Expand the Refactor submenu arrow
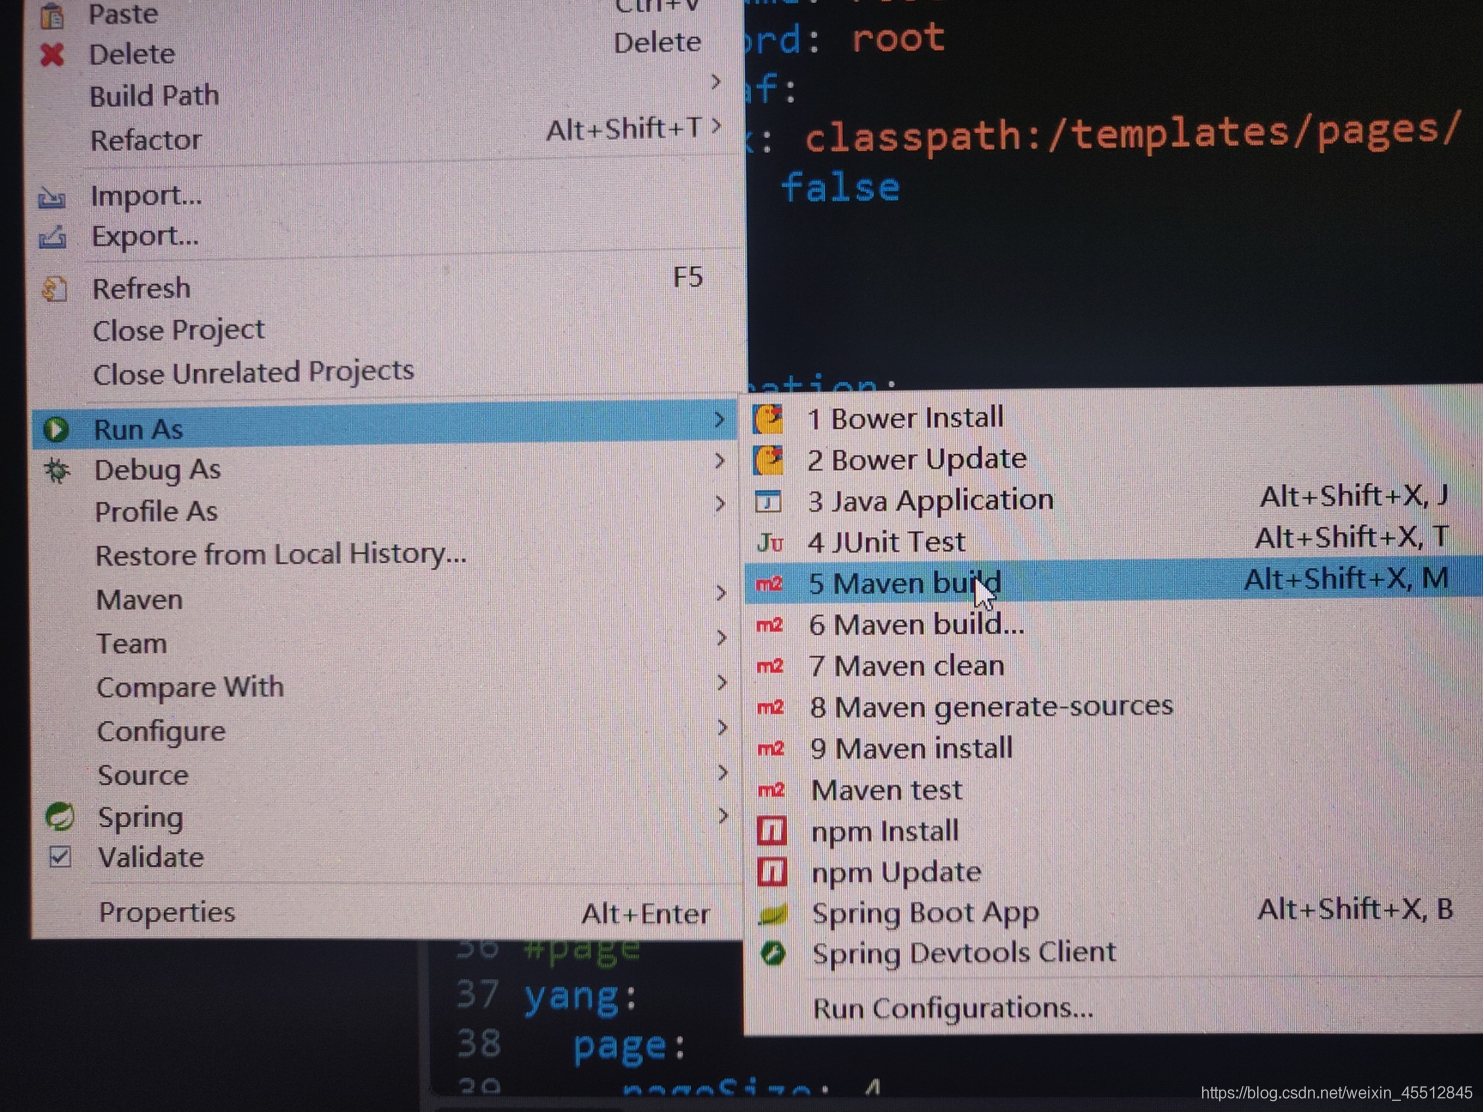This screenshot has height=1112, width=1483. coord(717,126)
